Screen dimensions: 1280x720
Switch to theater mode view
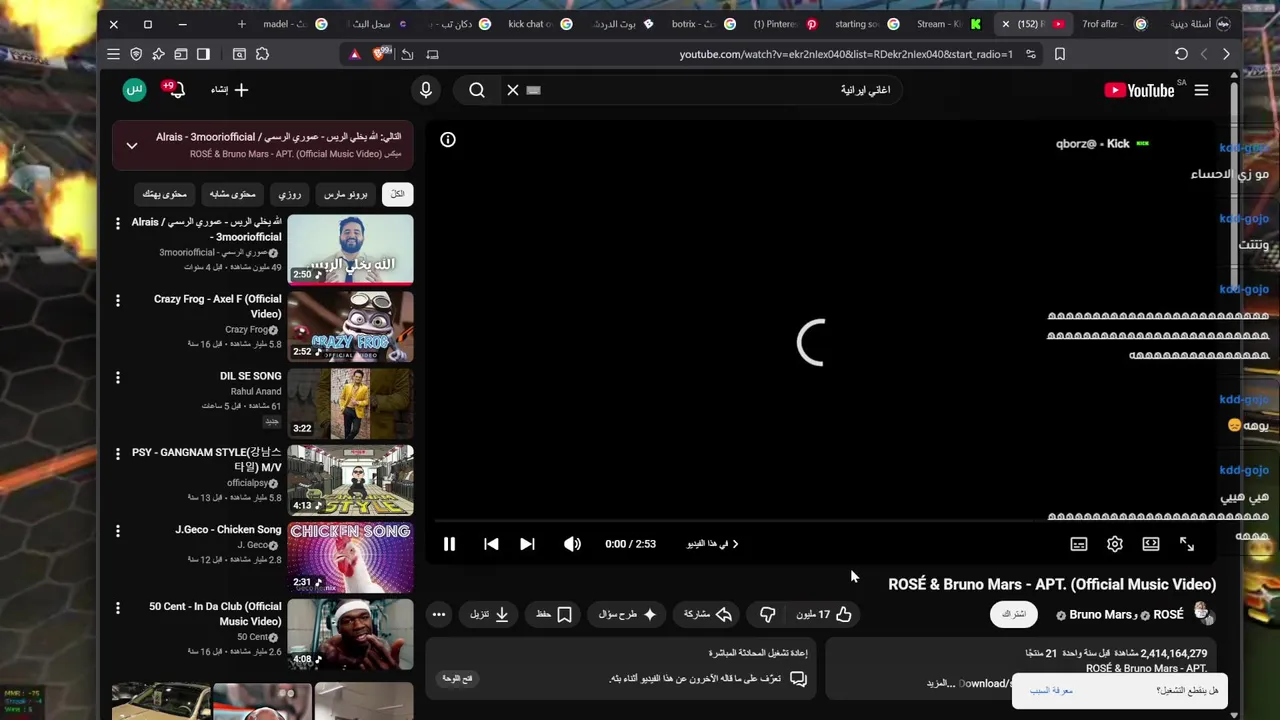pyautogui.click(x=1151, y=544)
